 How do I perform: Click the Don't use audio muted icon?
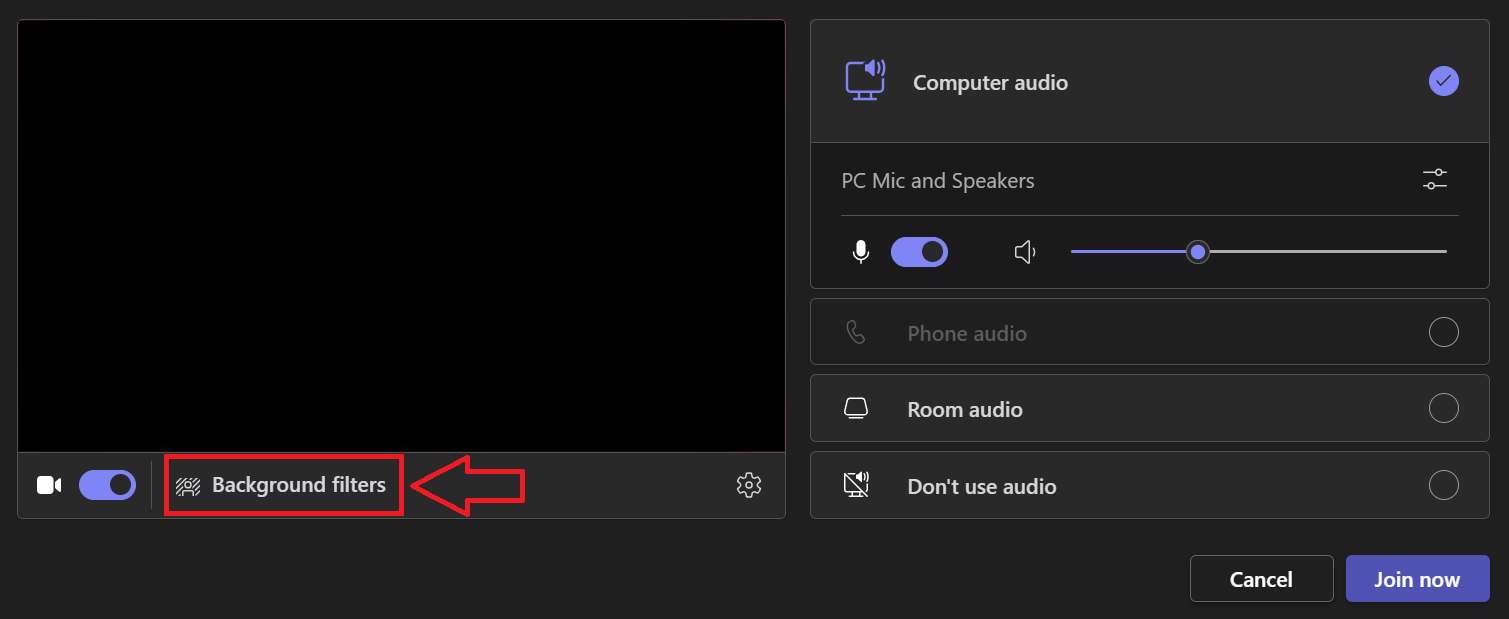[x=857, y=485]
